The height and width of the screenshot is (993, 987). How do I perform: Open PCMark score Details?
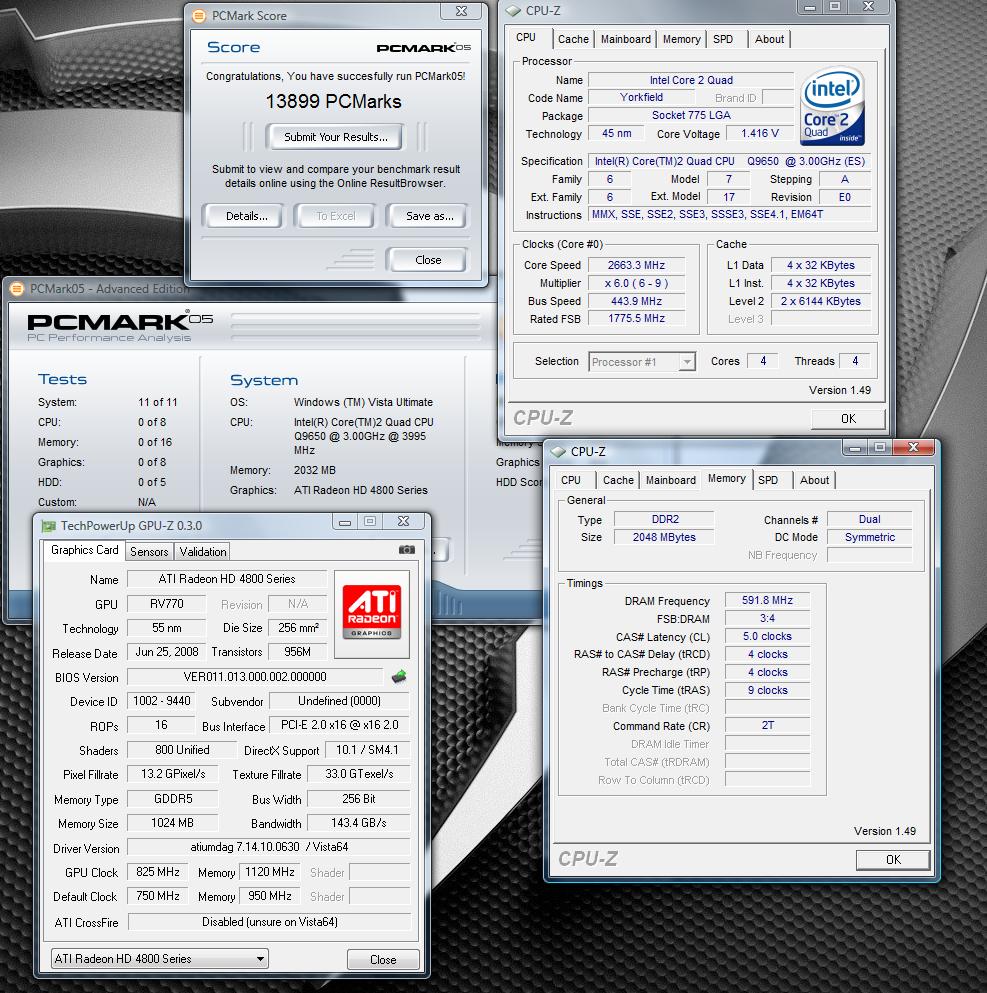(x=247, y=216)
